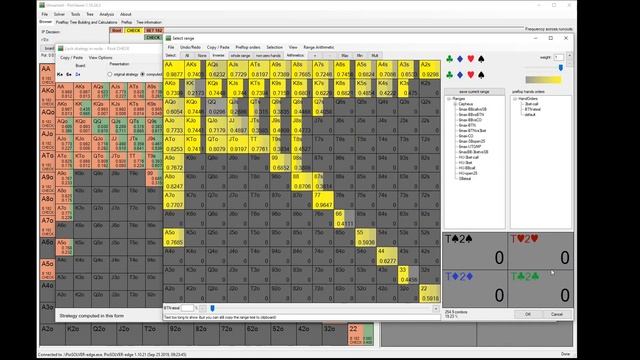
Task: Select the 3bet-call hand order
Action: pyautogui.click(x=531, y=104)
